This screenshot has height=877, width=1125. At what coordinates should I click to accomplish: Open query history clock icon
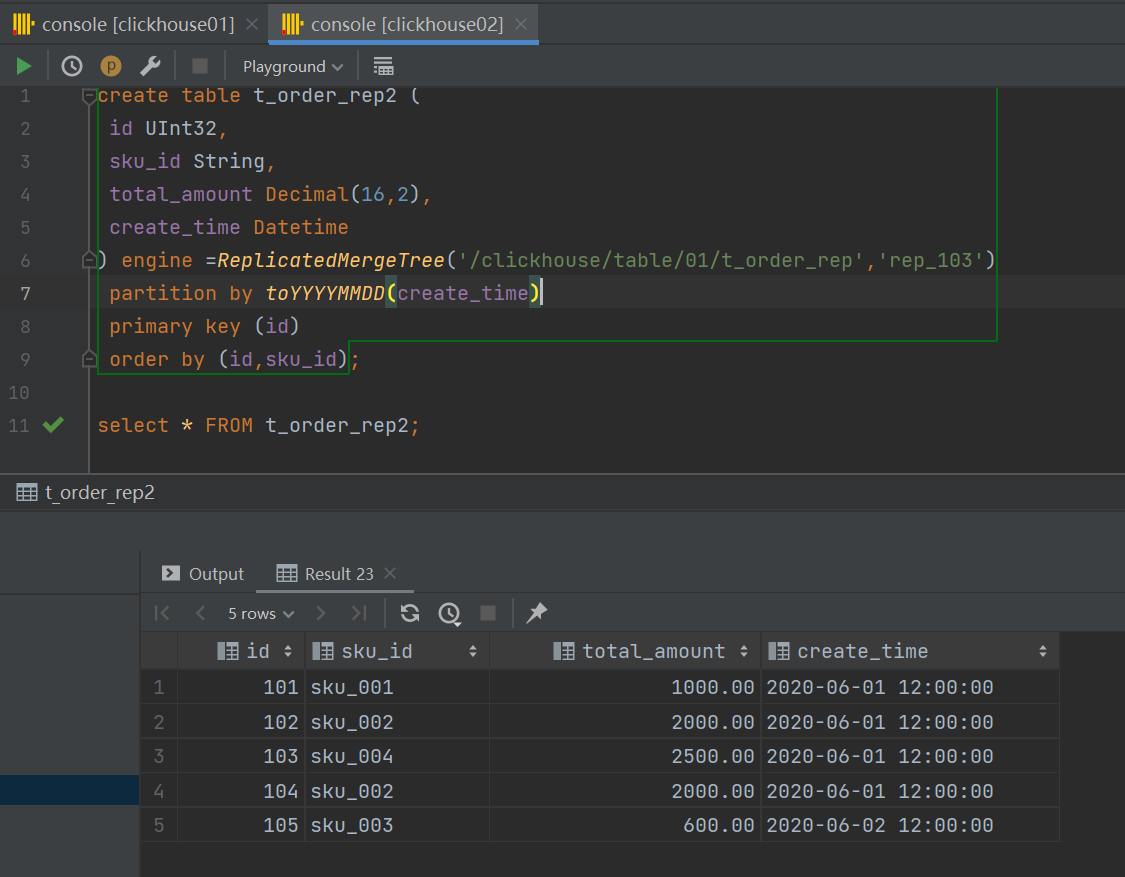click(x=72, y=66)
